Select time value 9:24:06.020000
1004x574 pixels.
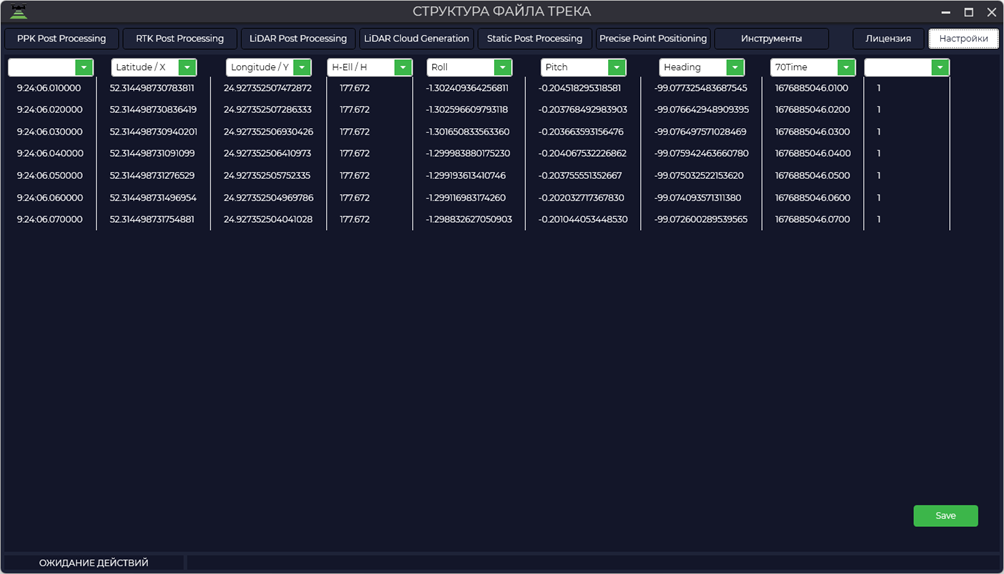tap(49, 110)
